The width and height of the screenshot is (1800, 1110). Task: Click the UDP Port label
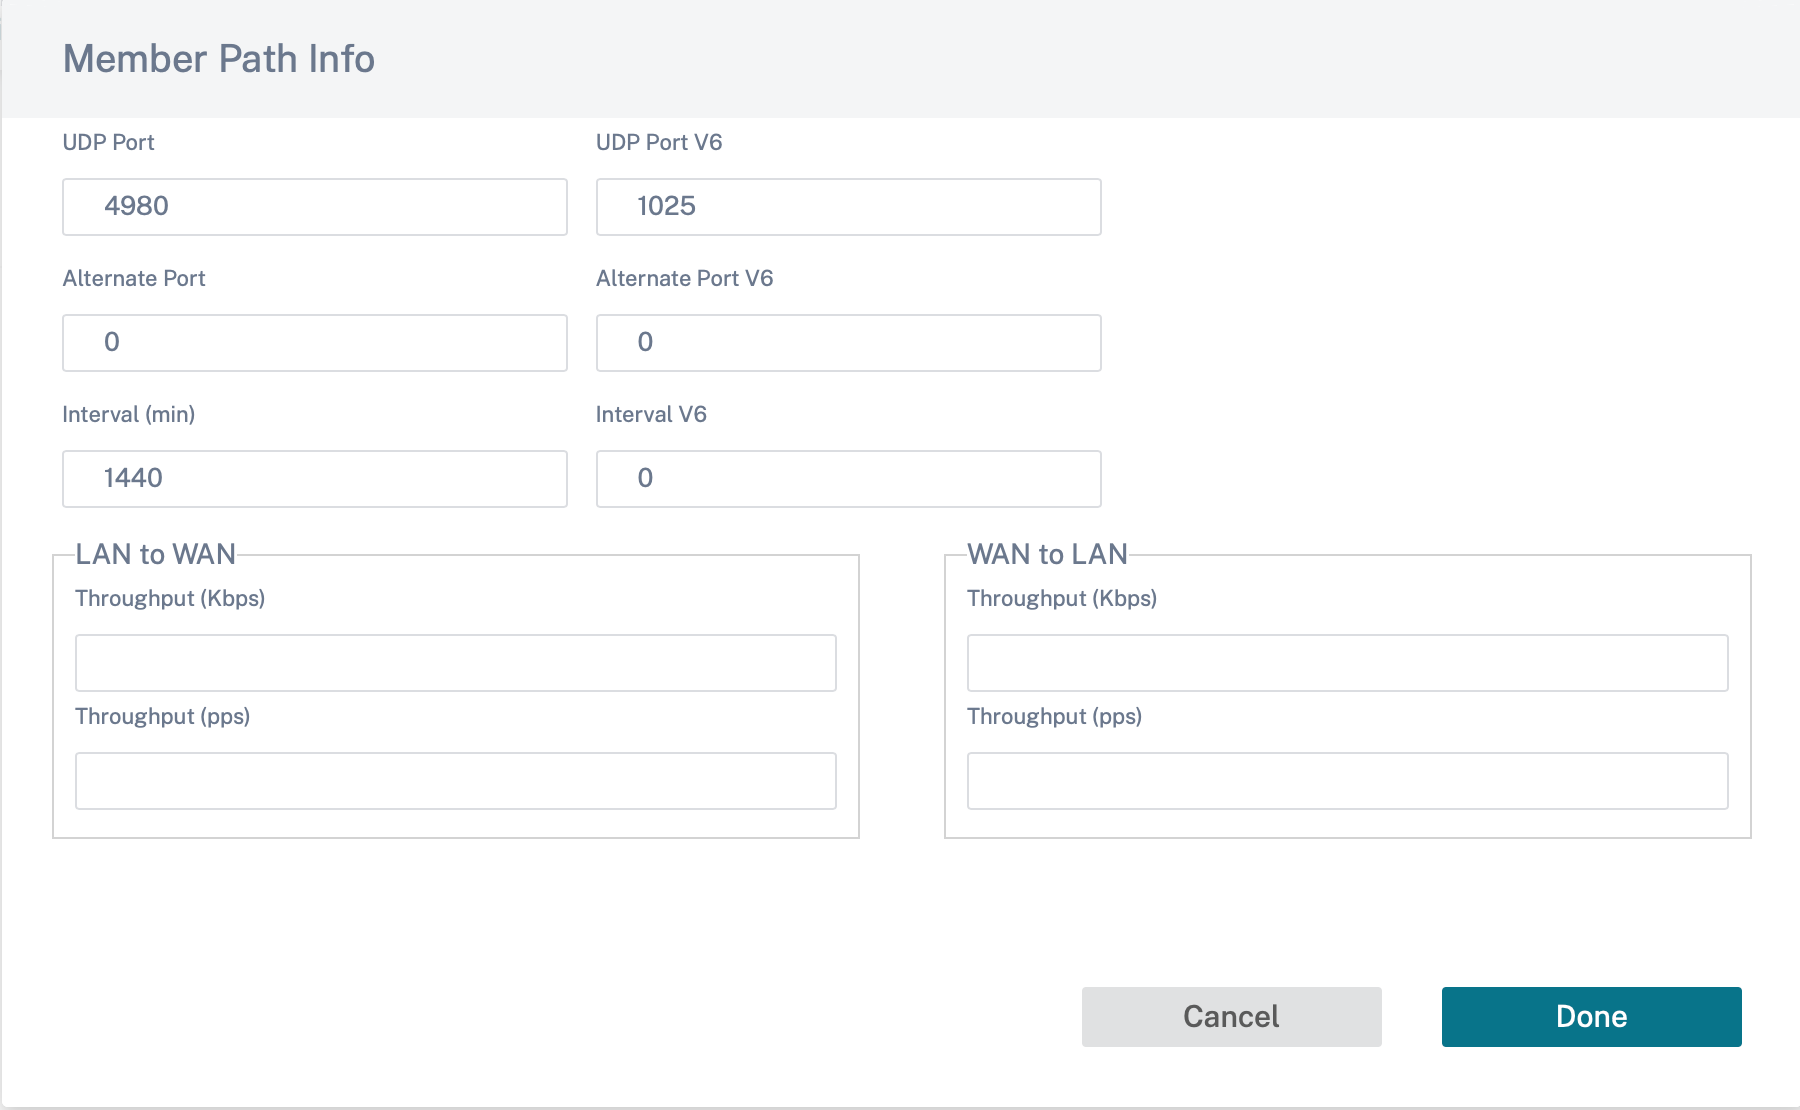[x=109, y=142]
